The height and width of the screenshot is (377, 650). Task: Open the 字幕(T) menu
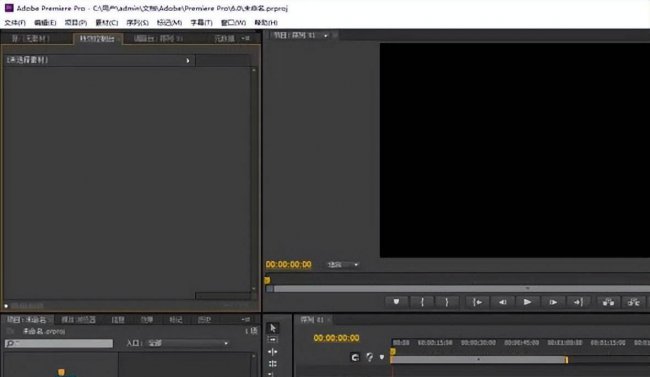pos(201,22)
